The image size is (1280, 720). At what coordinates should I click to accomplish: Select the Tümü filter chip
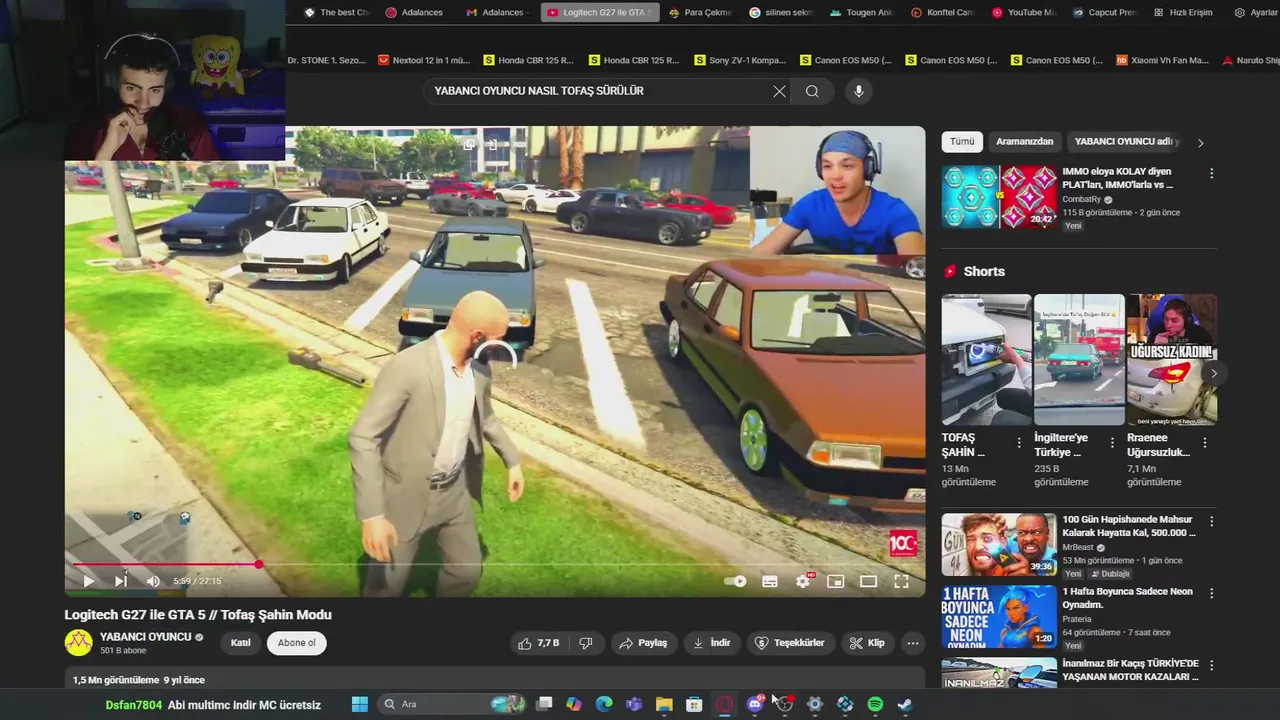[x=962, y=142]
